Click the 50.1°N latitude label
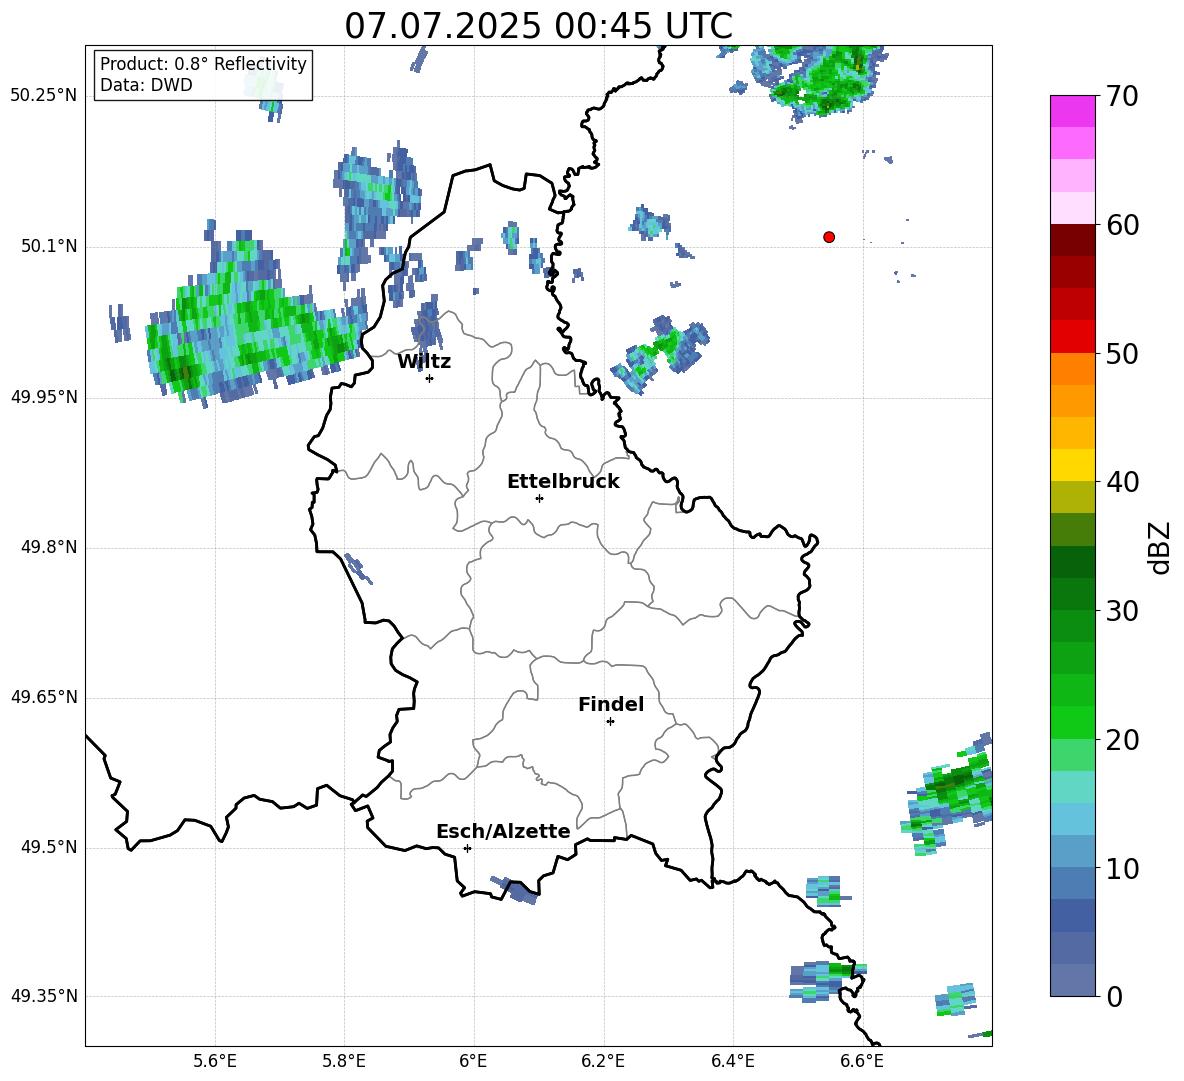This screenshot has height=1081, width=1184. coord(49,247)
